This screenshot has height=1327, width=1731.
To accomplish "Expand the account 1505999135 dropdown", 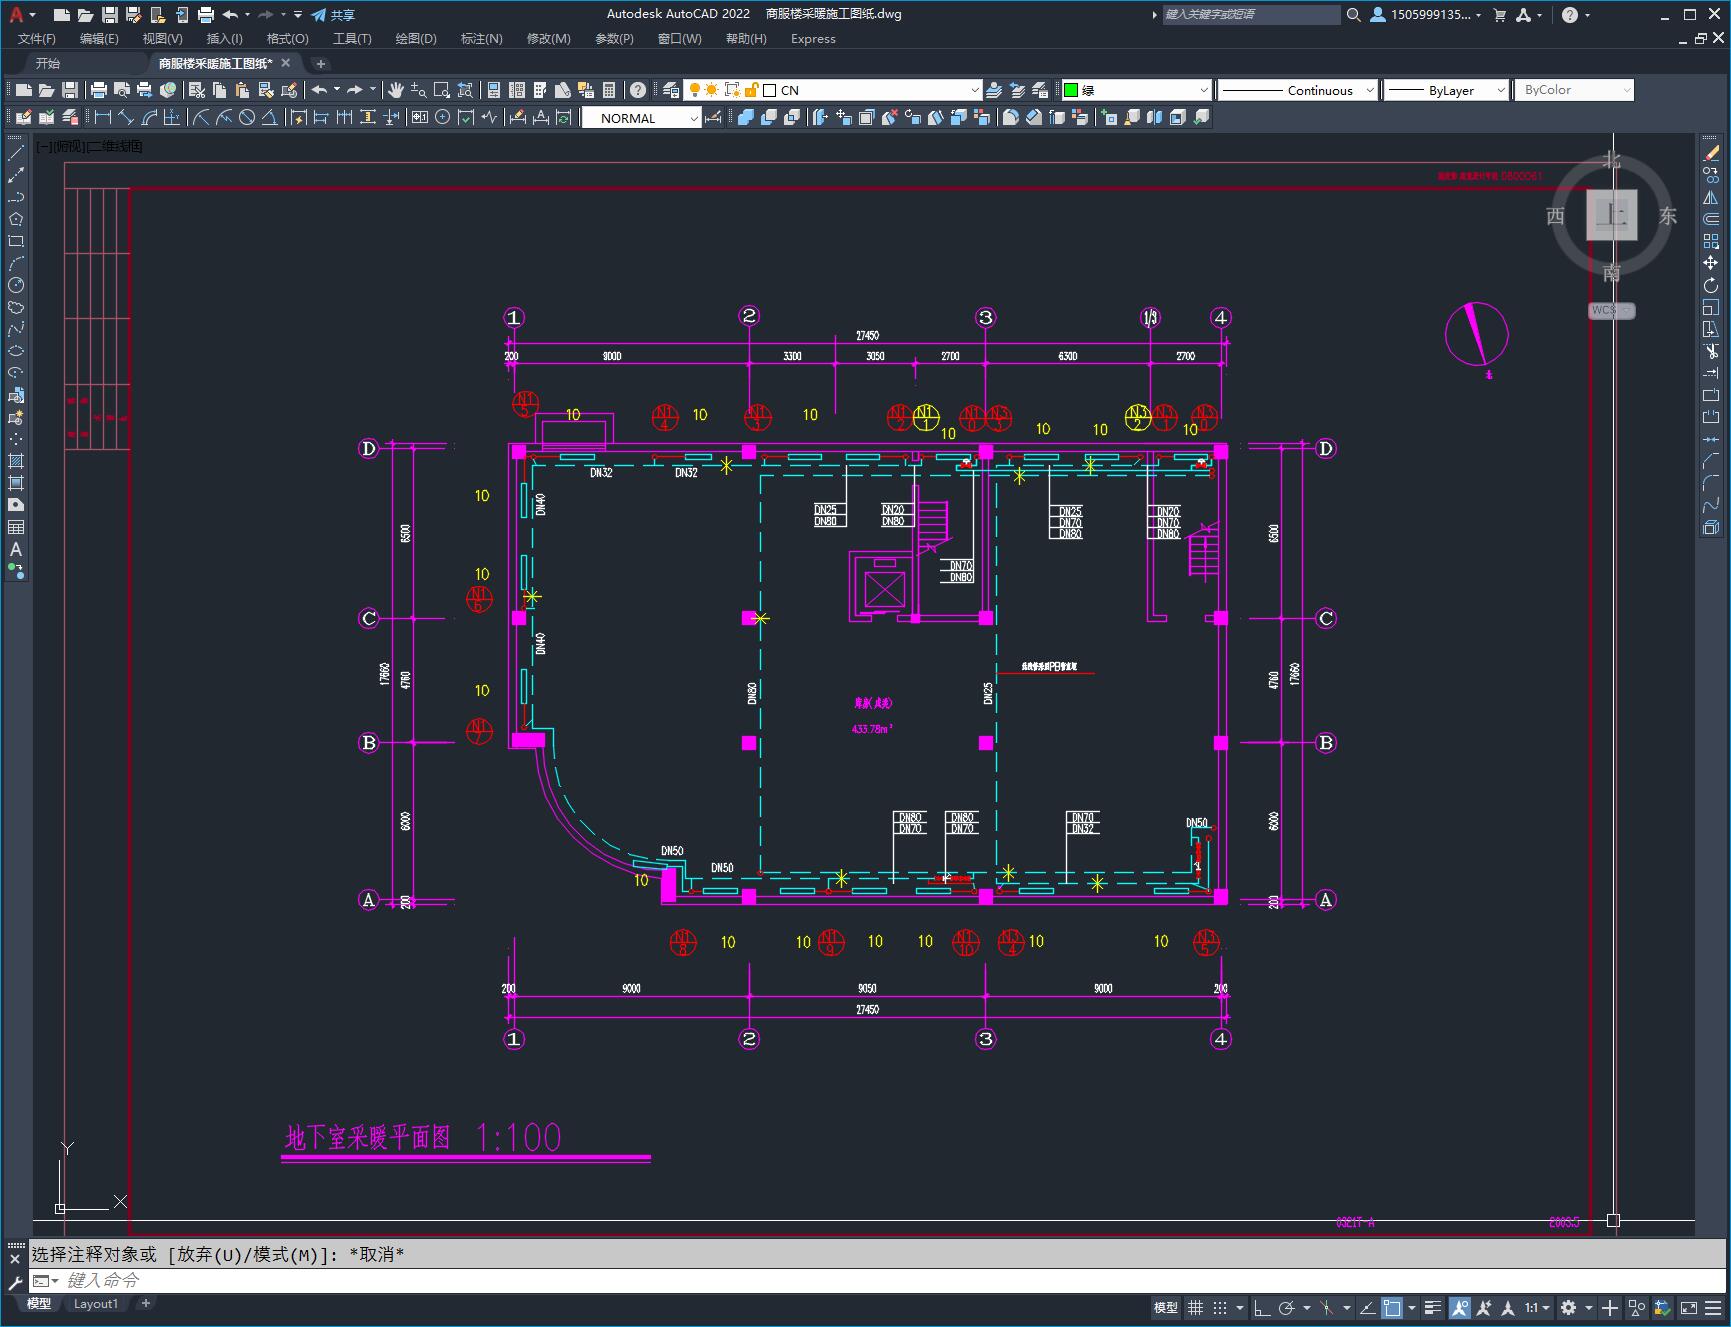I will point(1479,15).
